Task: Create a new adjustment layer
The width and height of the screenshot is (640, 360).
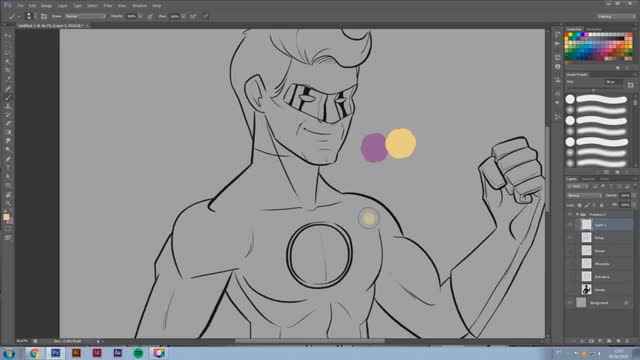Action: (600, 341)
